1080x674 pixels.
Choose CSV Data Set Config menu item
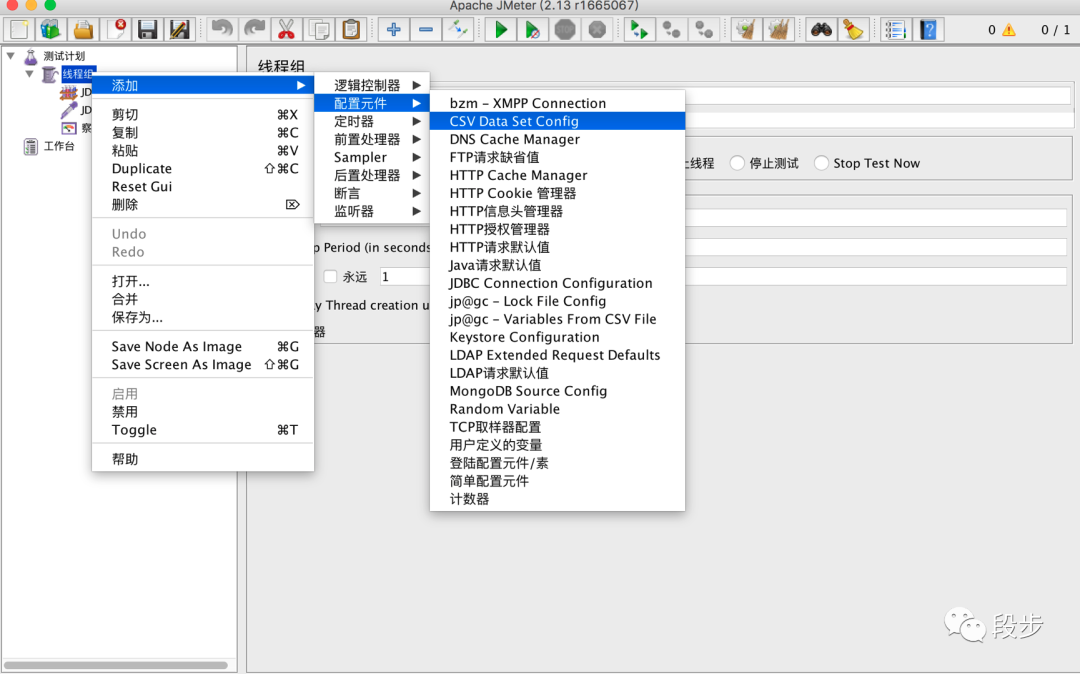click(557, 121)
